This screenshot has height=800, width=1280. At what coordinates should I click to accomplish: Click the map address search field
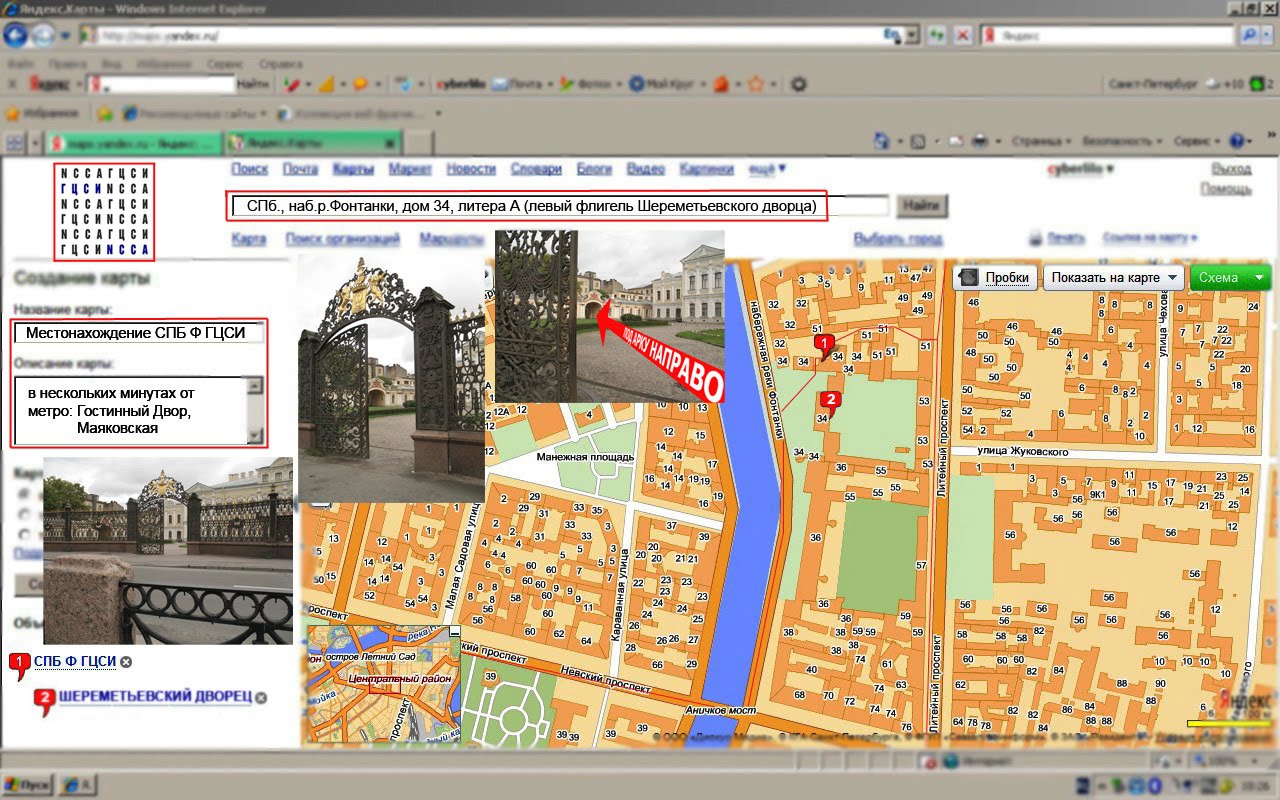(x=561, y=206)
